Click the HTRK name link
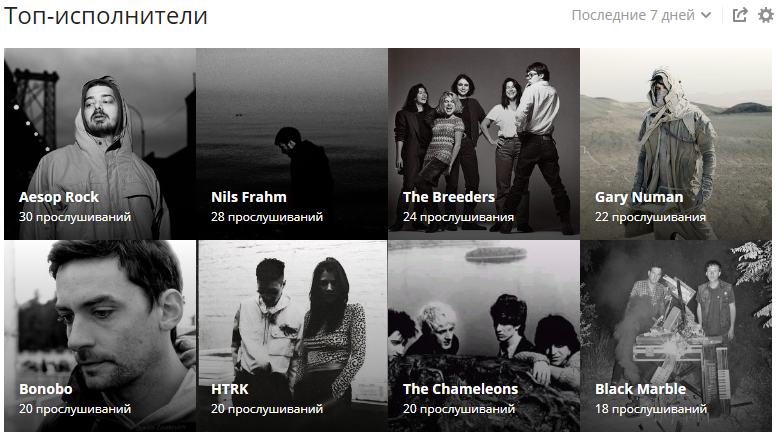776x442 pixels. coord(230,389)
